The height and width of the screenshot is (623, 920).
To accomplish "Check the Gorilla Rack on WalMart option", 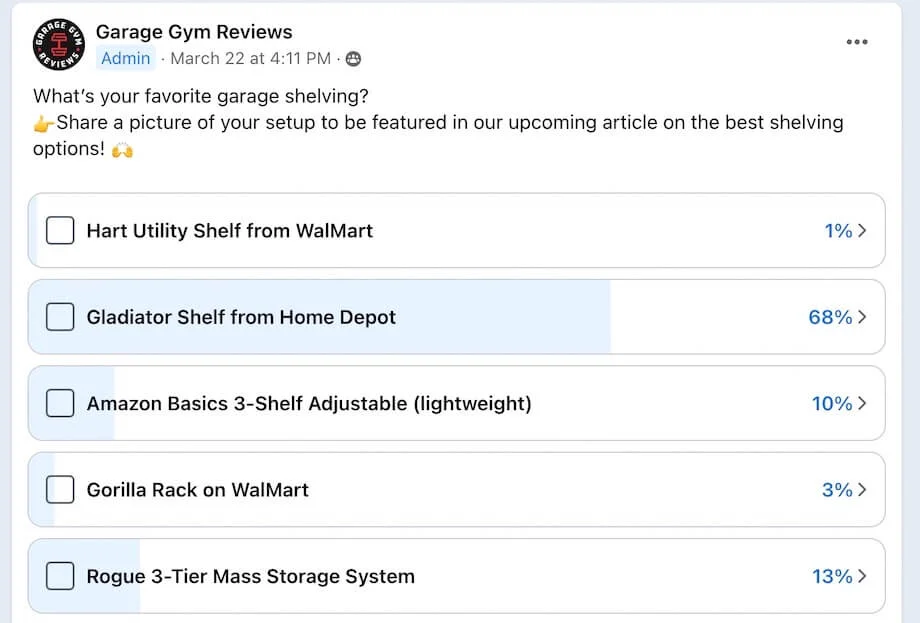I will (x=60, y=490).
